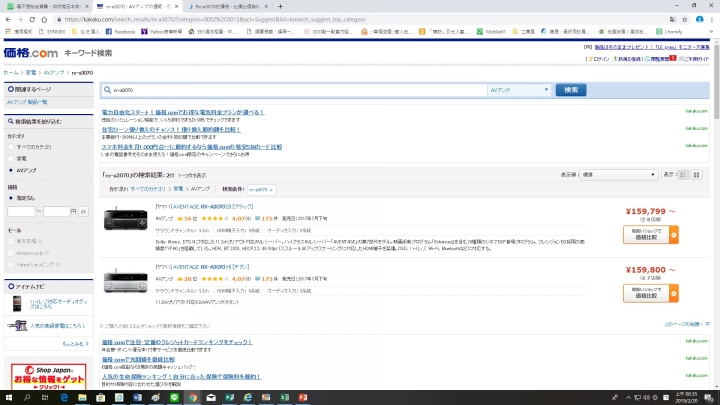Click ホーム in breadcrumb
Image resolution: width=720 pixels, height=405 pixels.
click(11, 73)
